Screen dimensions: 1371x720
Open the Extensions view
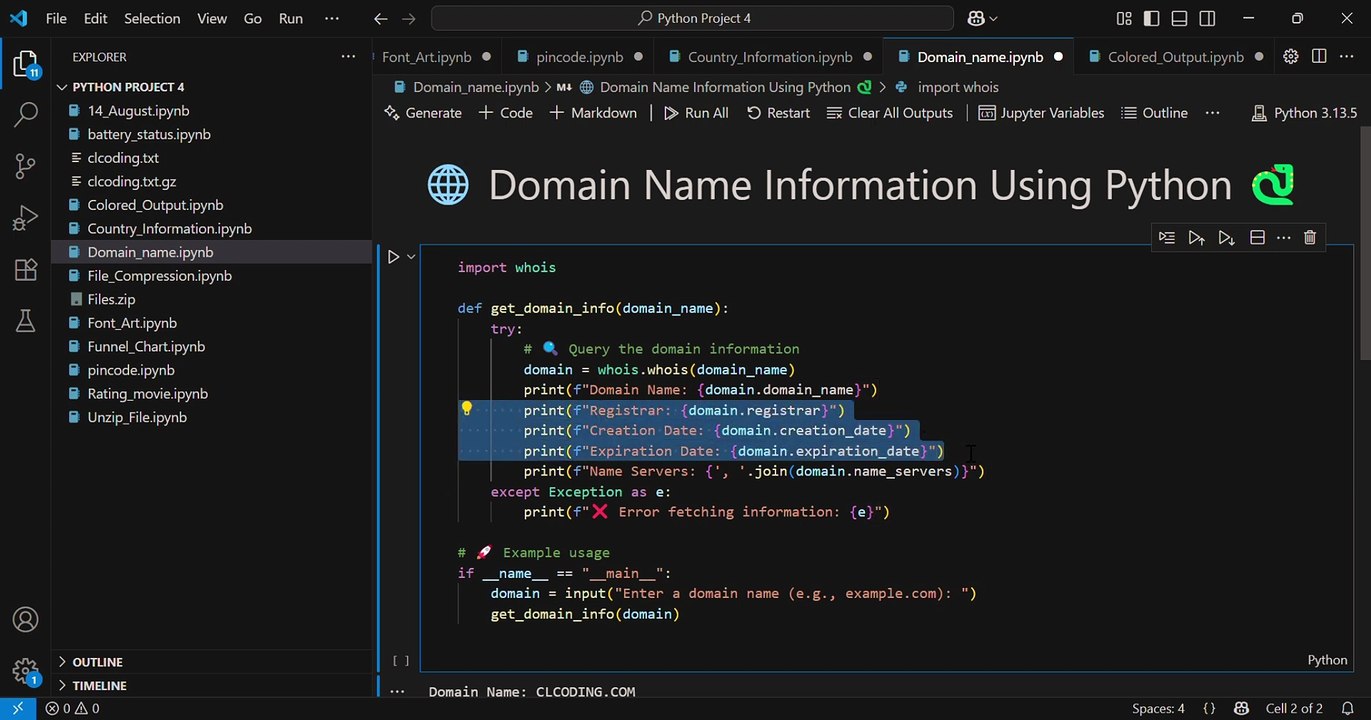(x=25, y=269)
